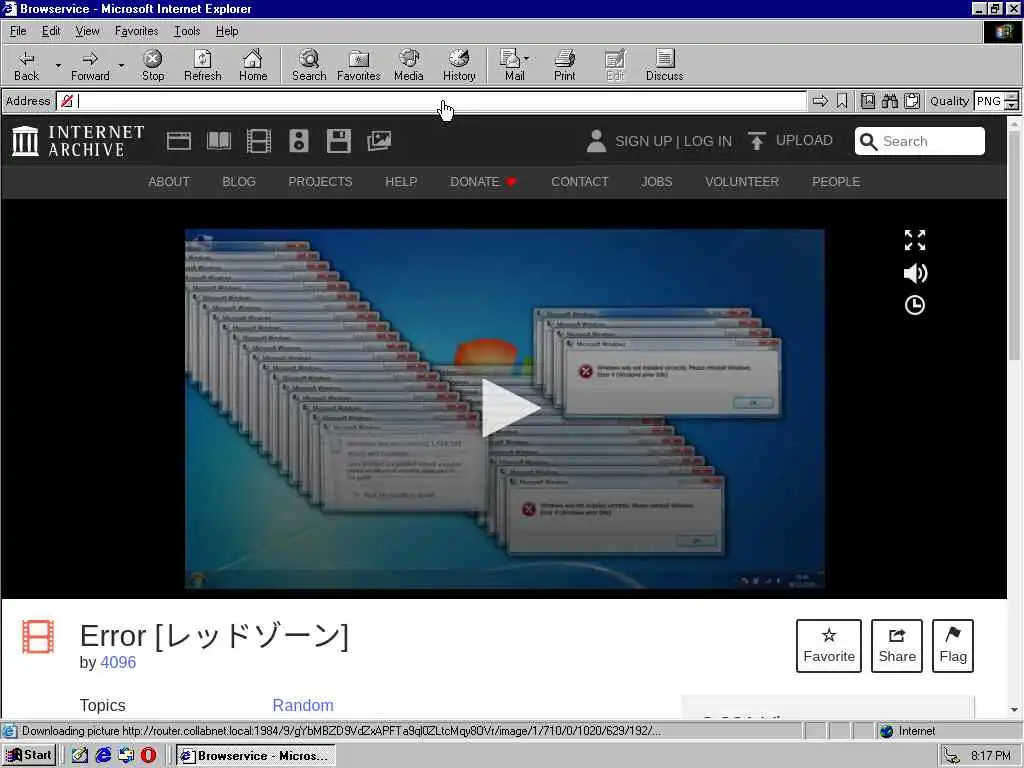The width and height of the screenshot is (1024, 768).
Task: Refresh the current page
Action: [x=202, y=65]
